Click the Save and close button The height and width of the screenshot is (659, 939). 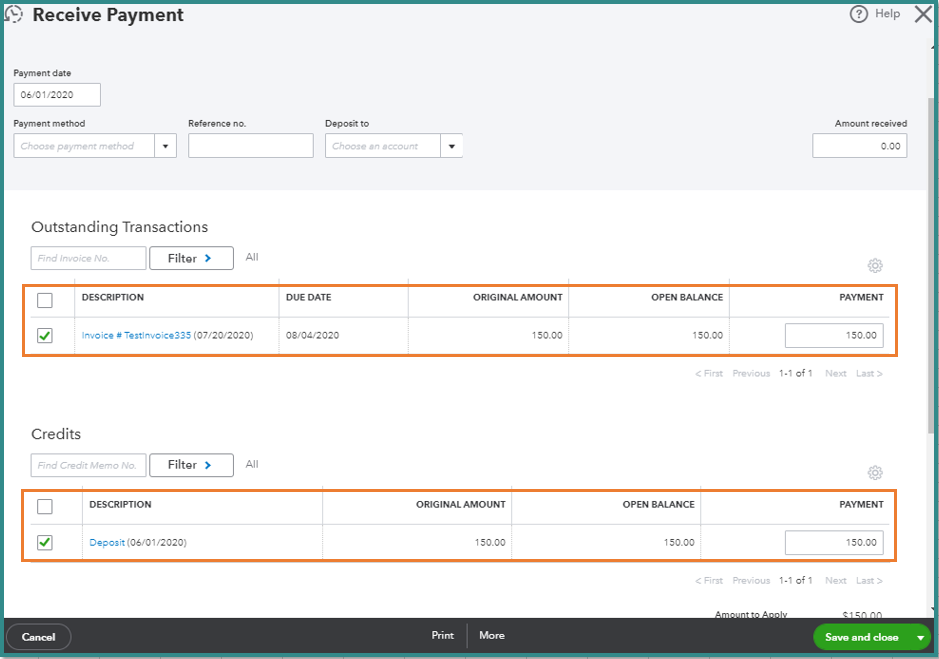(x=862, y=637)
